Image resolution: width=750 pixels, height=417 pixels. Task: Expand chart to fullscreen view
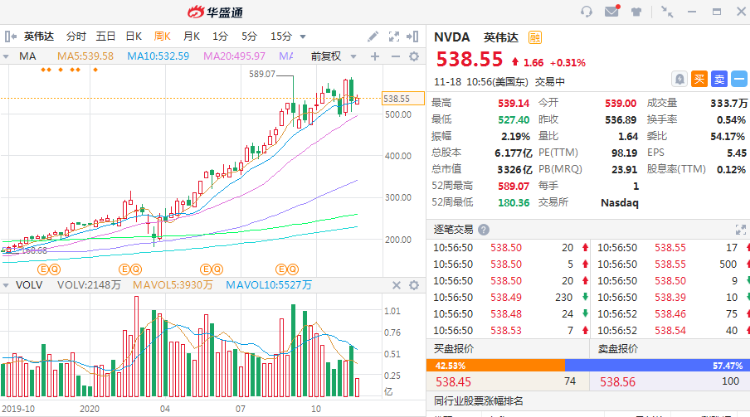pos(394,36)
